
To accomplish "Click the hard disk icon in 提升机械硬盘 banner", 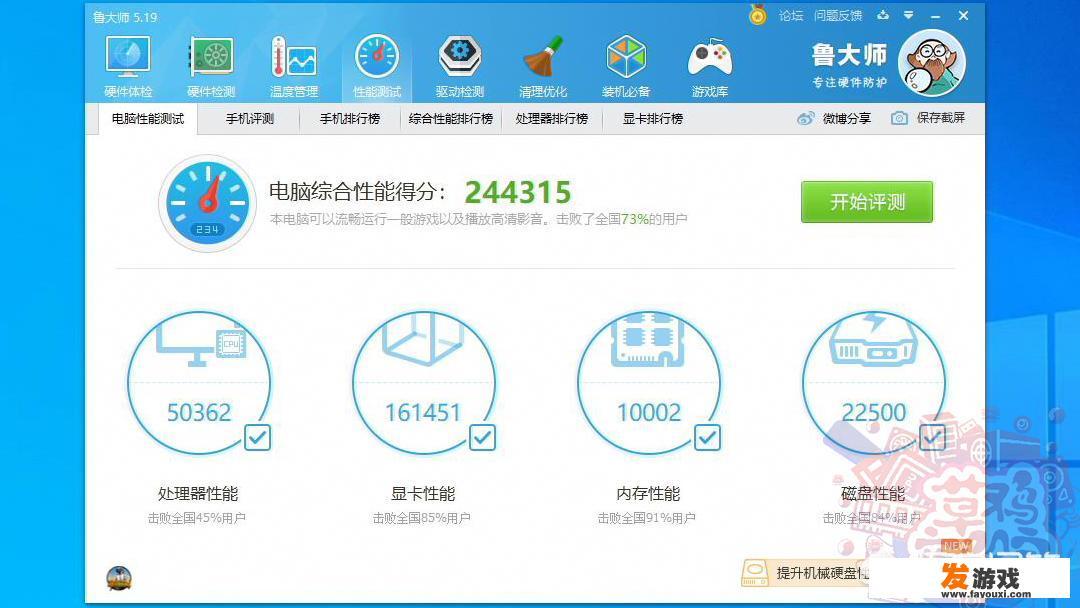I will point(755,573).
